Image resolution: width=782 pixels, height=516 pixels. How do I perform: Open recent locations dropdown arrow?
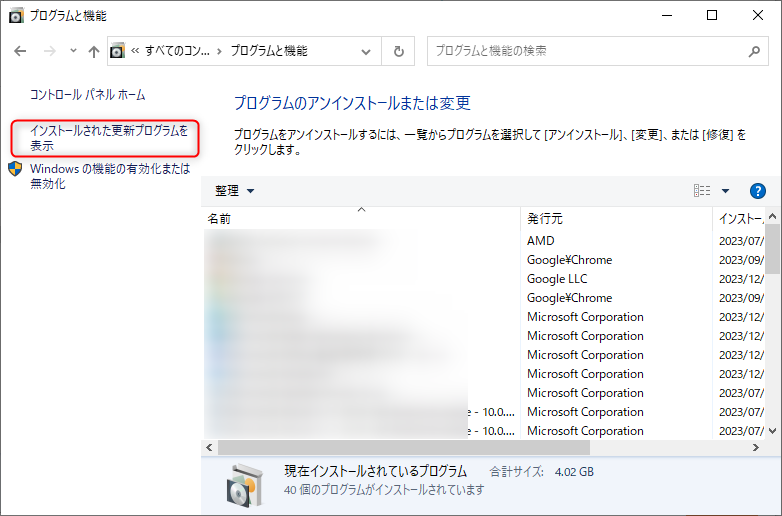(72, 51)
